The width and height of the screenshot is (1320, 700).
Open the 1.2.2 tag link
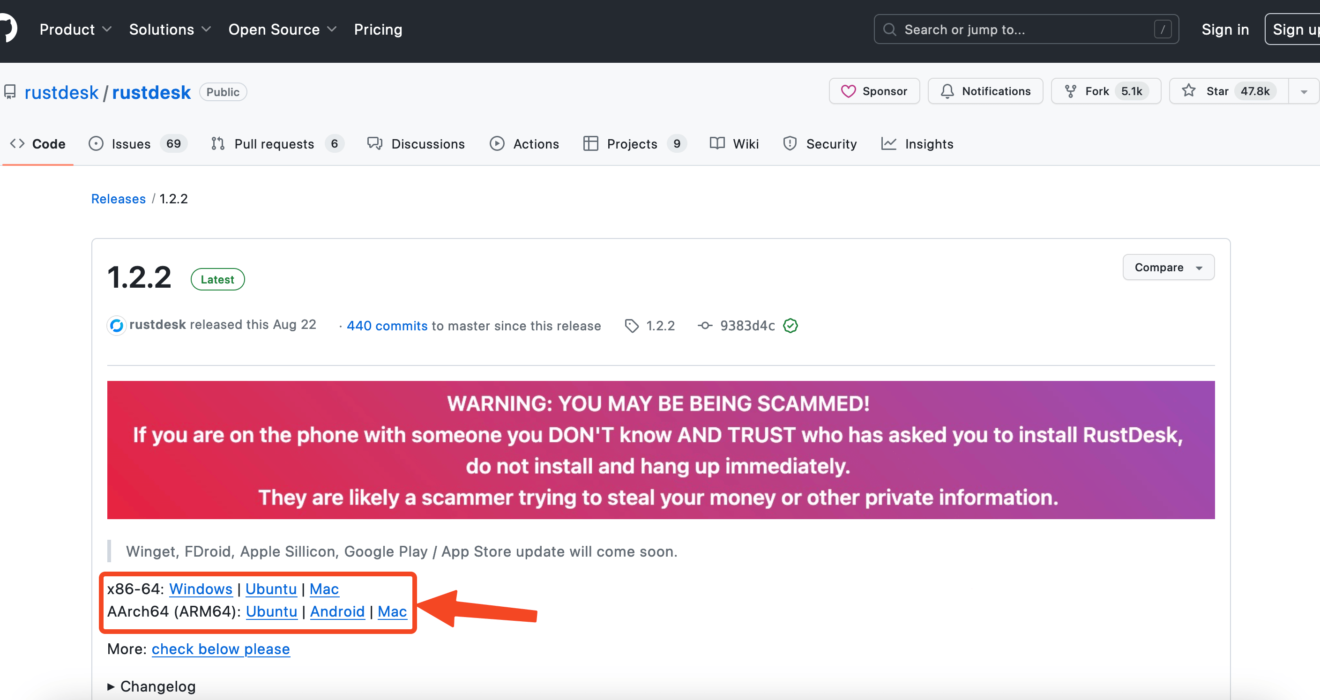click(x=660, y=326)
